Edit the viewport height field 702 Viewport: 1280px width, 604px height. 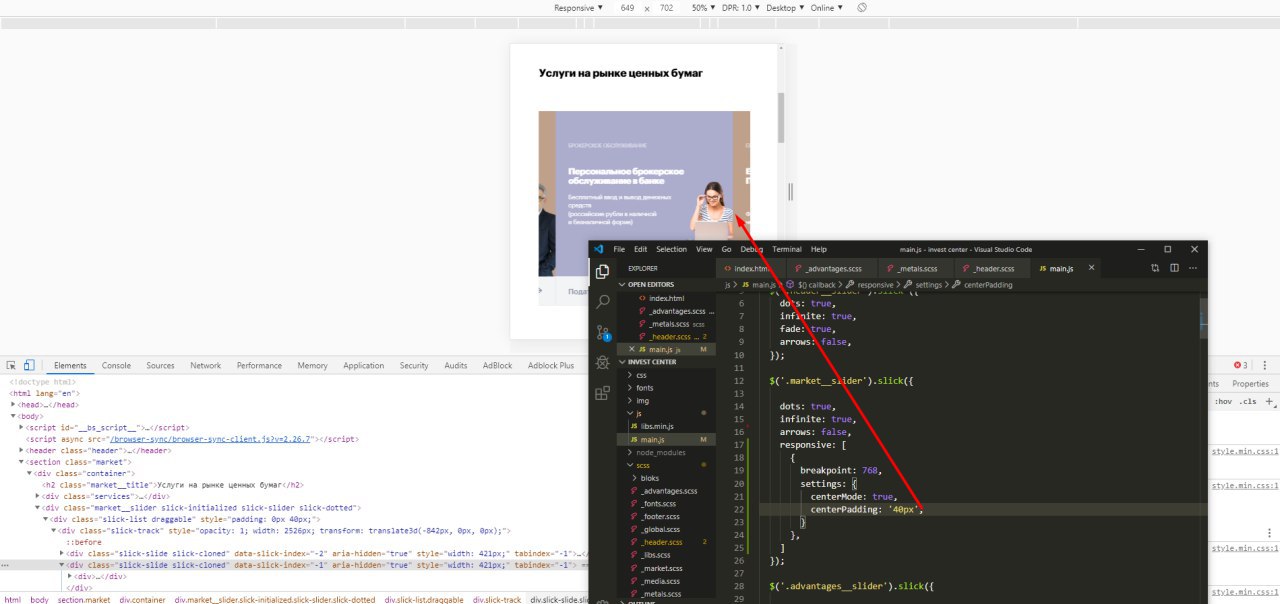(x=666, y=7)
